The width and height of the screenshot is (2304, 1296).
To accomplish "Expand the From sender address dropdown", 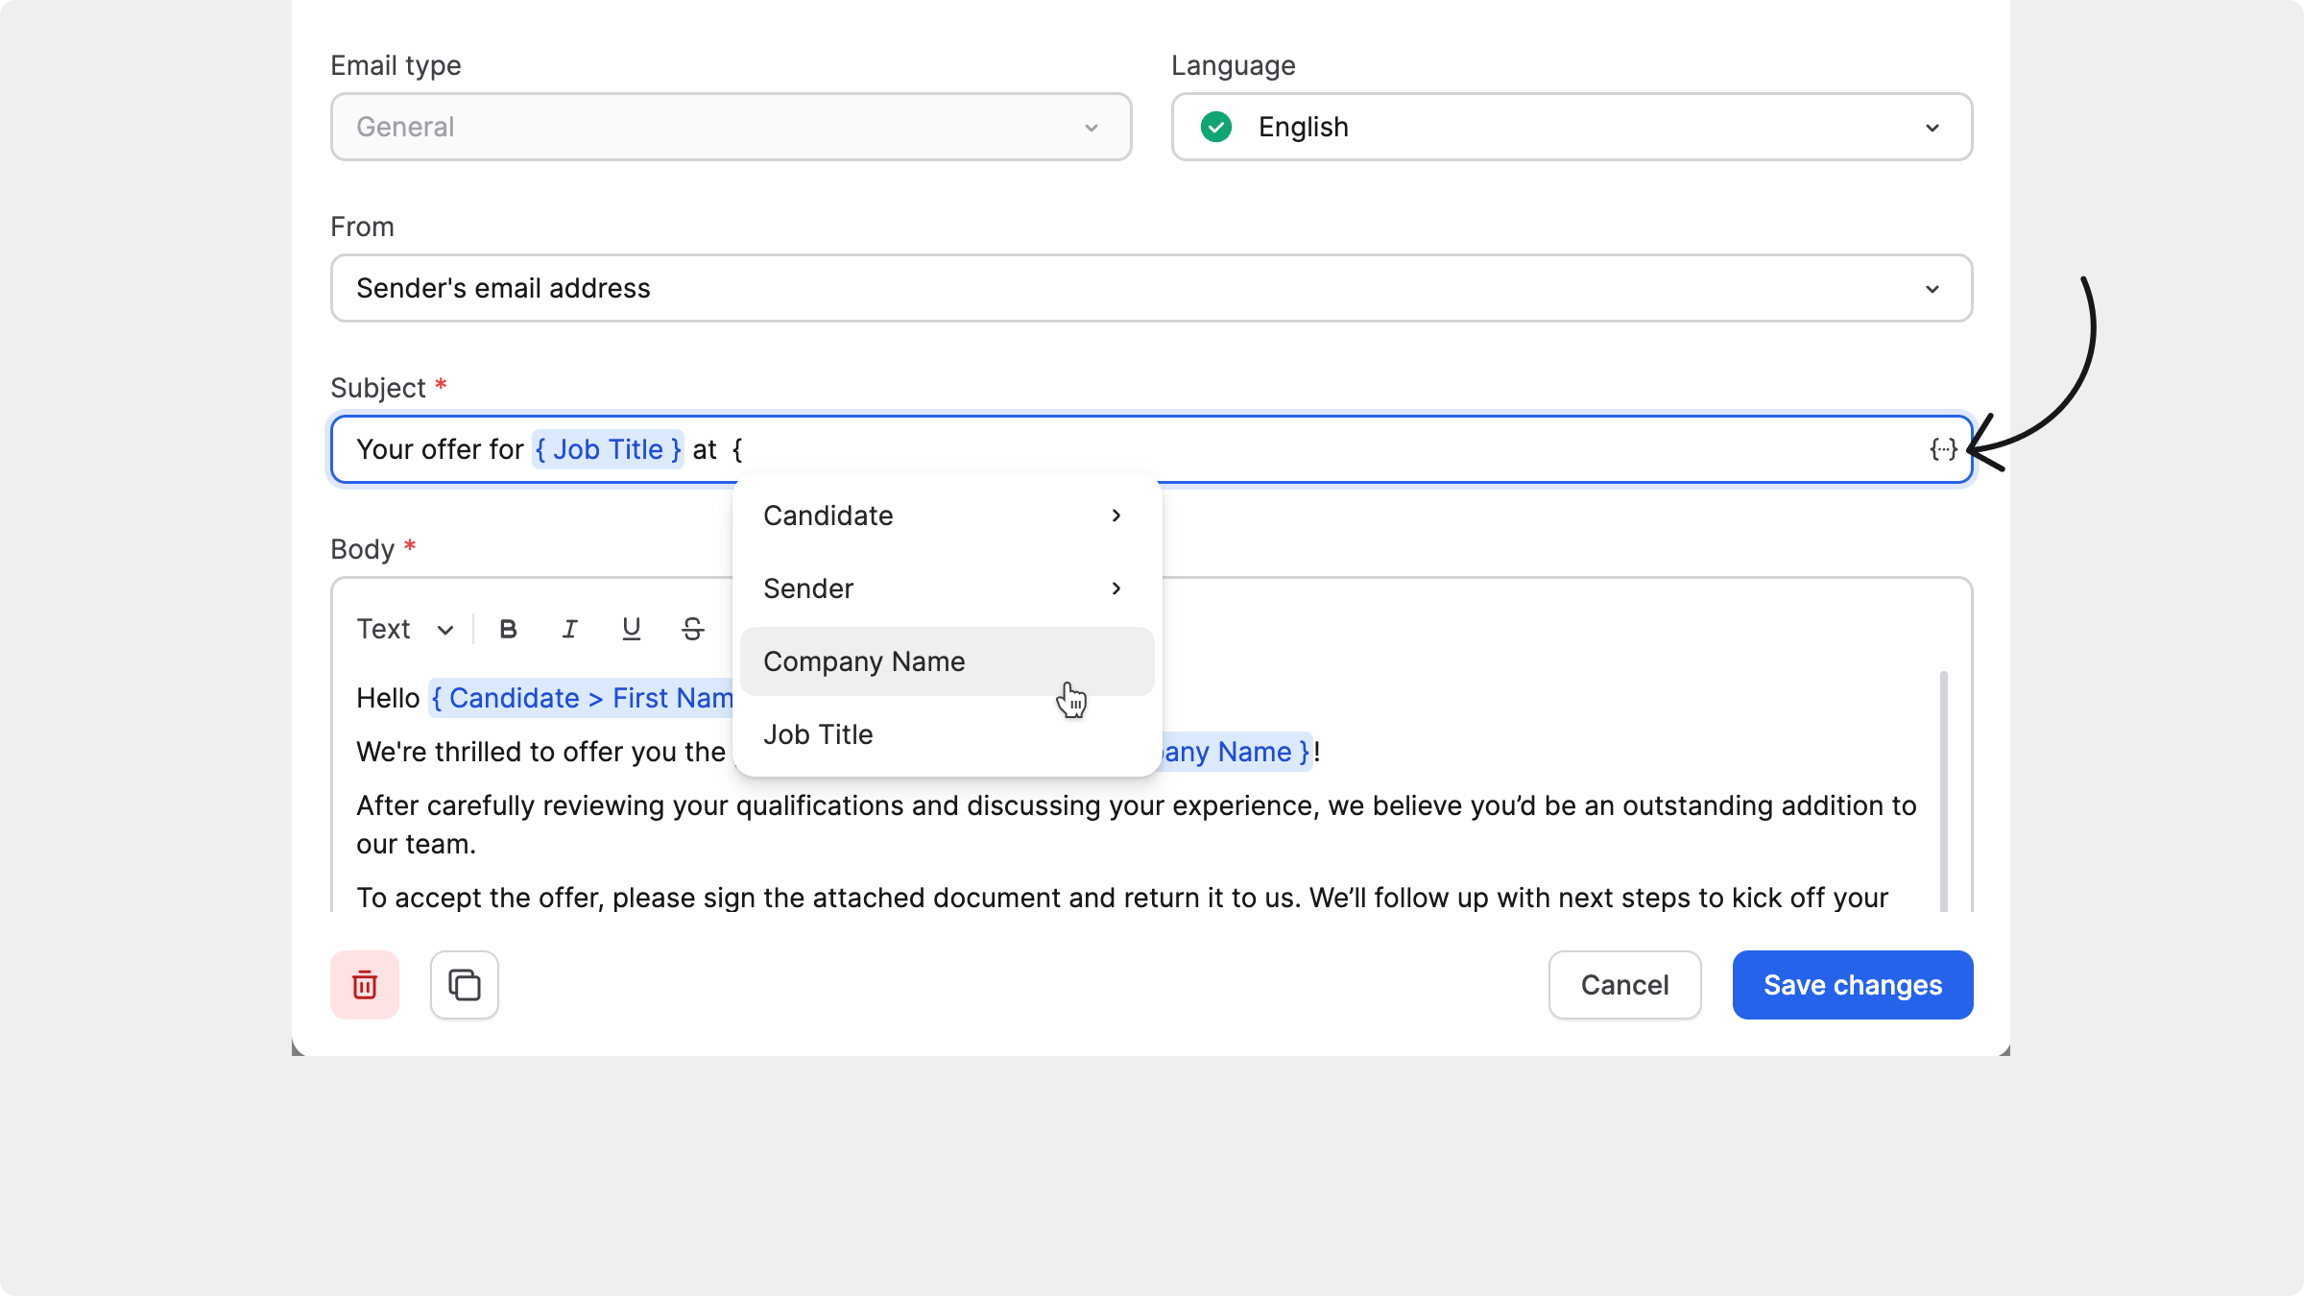I will pos(1150,288).
